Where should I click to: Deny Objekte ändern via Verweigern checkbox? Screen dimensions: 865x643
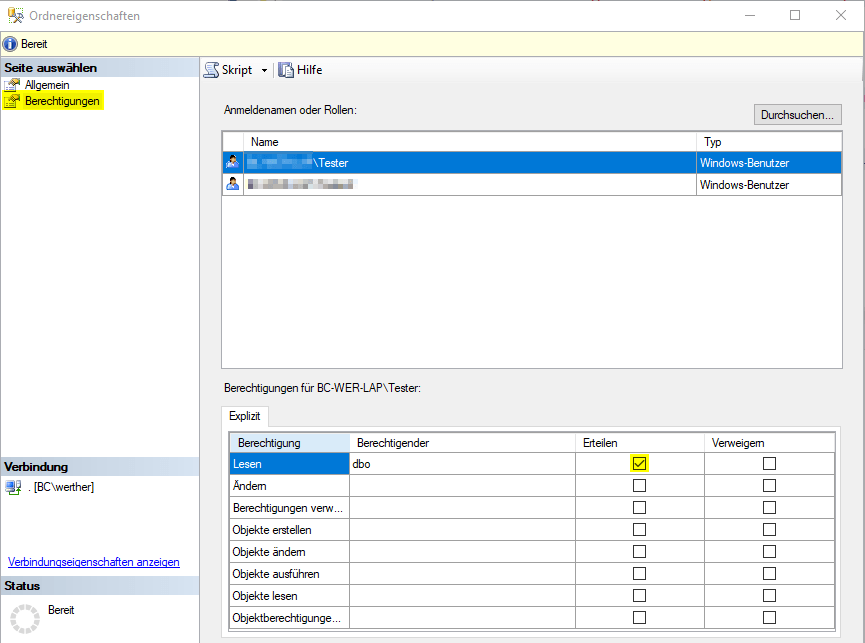tap(770, 552)
